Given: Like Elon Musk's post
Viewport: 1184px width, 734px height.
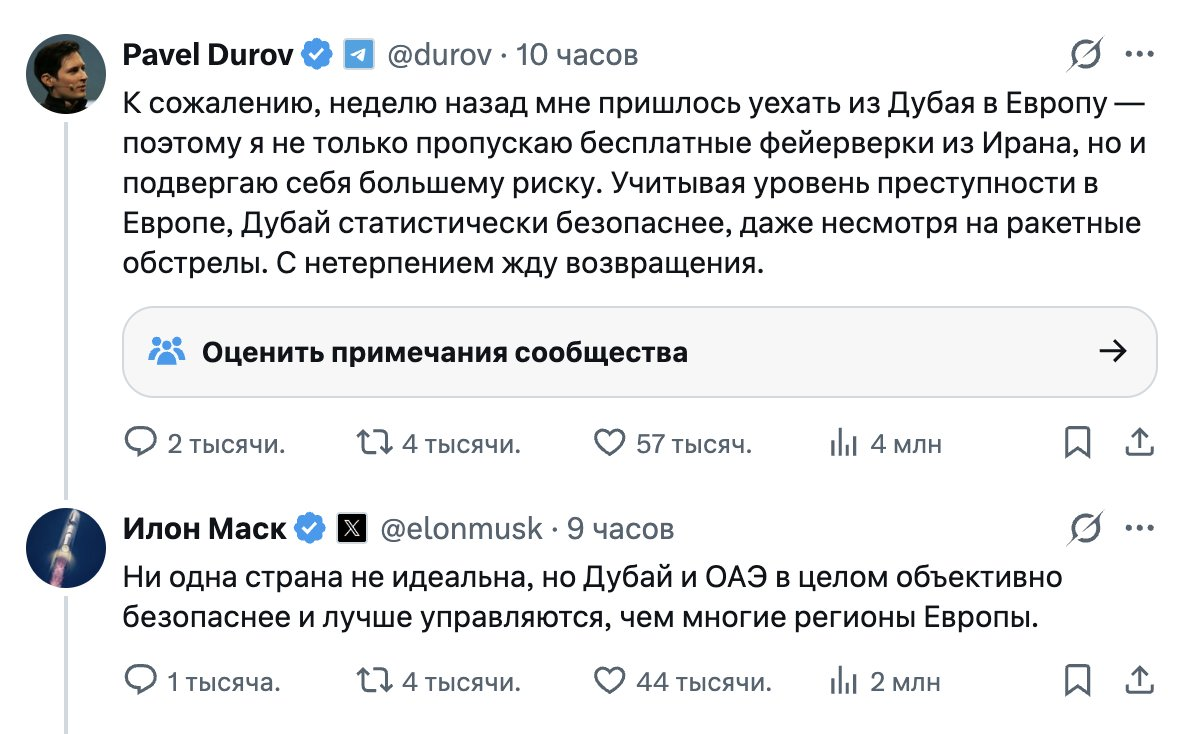Looking at the screenshot, I should (609, 681).
